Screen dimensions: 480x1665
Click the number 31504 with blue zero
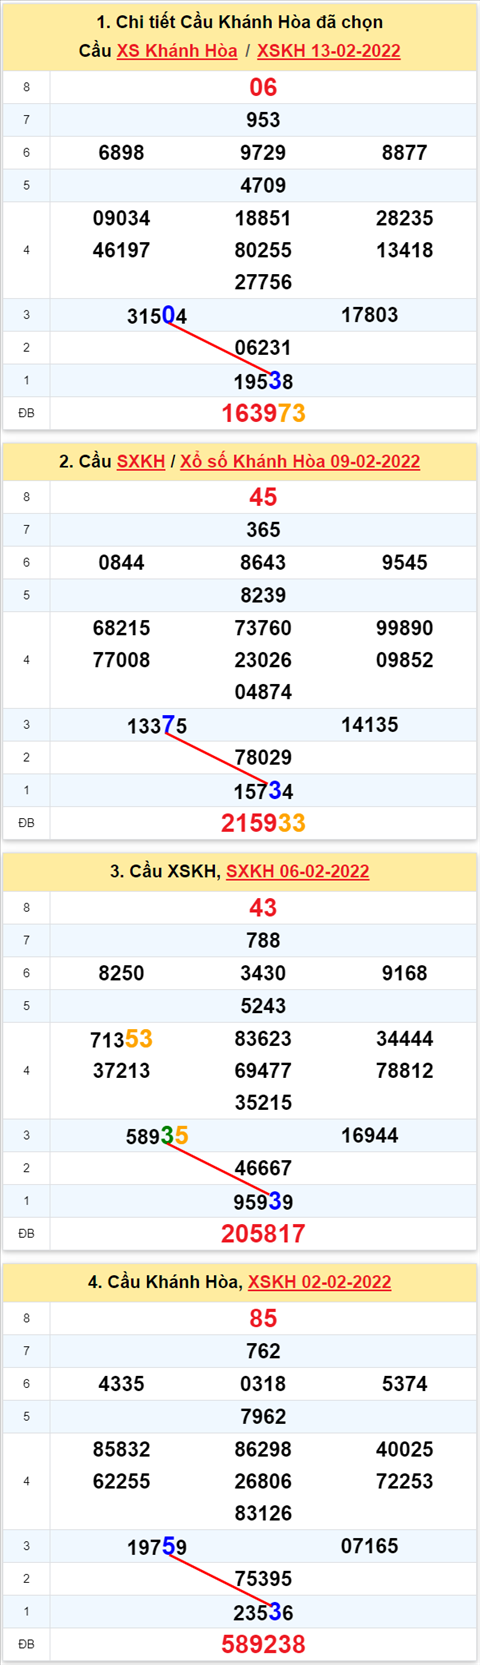point(157,316)
